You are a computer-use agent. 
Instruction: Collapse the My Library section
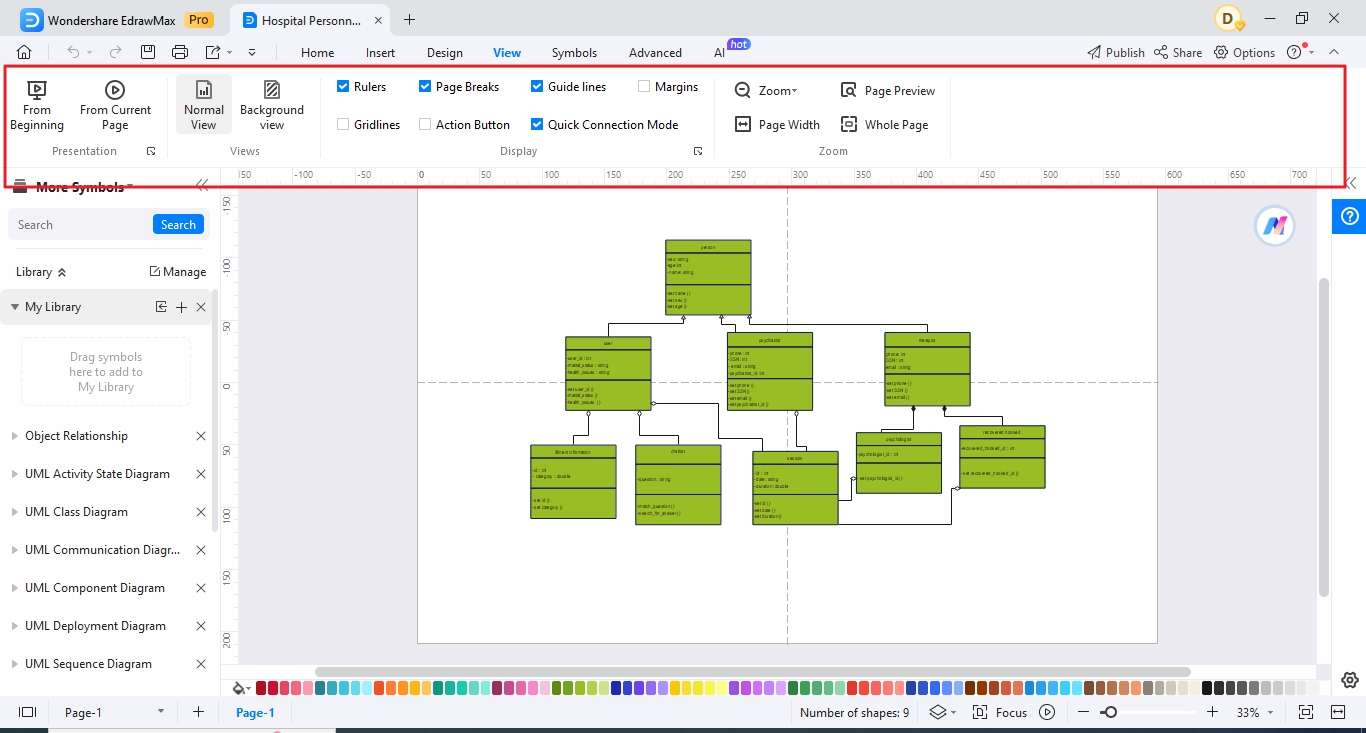click(15, 307)
